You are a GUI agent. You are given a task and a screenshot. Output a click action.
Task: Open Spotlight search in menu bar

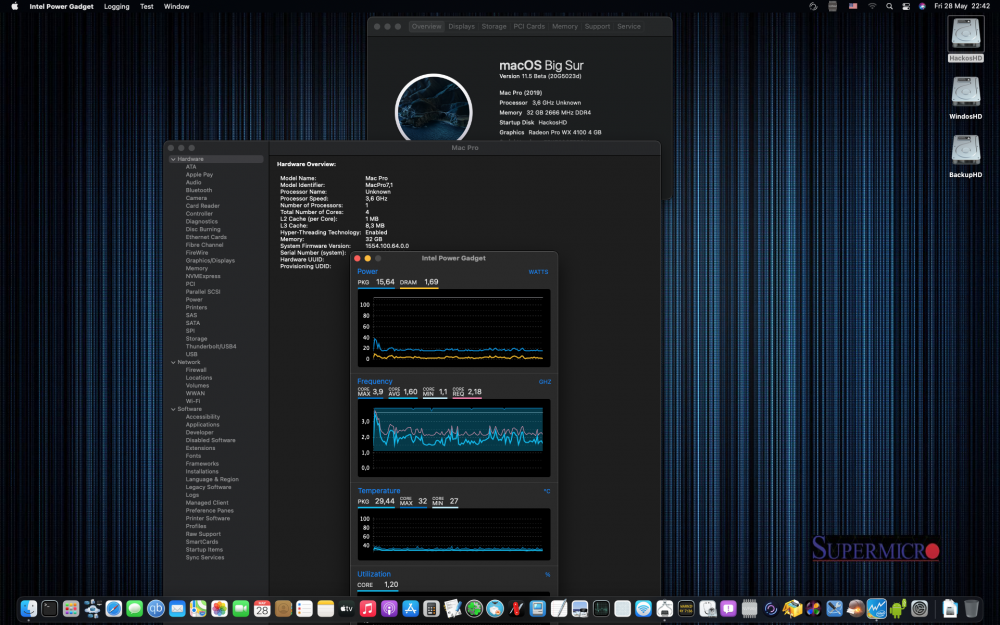tap(889, 6)
